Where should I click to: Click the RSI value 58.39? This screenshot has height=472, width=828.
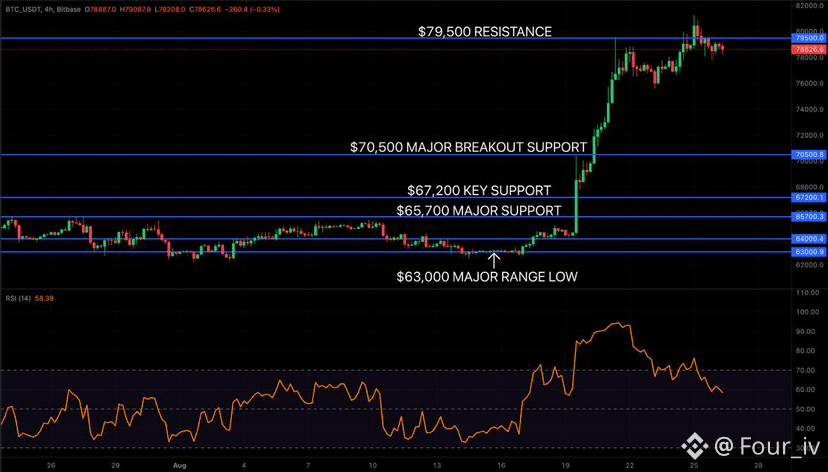pyautogui.click(x=44, y=298)
